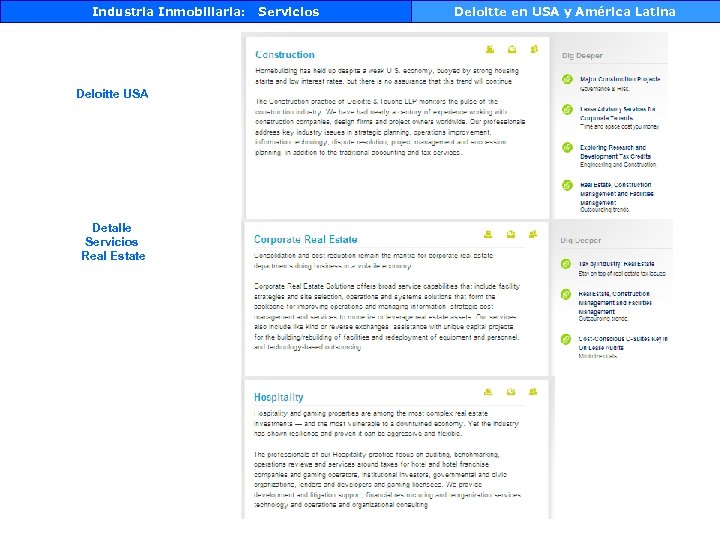The width and height of the screenshot is (720, 540).
Task: Click green link icon beside Real Estate, Construction Management in Corporate Real Estate panel
Action: (x=566, y=294)
